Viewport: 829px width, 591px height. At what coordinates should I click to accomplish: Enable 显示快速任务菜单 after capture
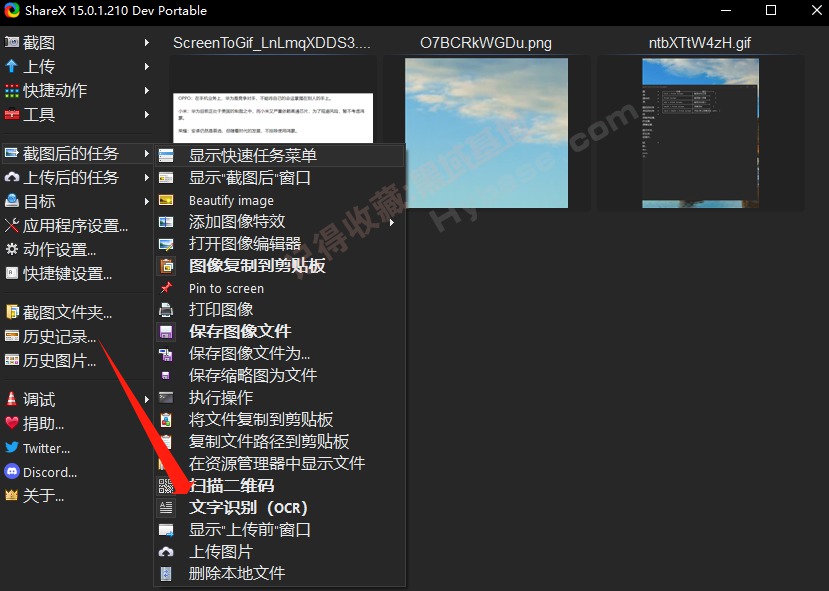[280, 155]
